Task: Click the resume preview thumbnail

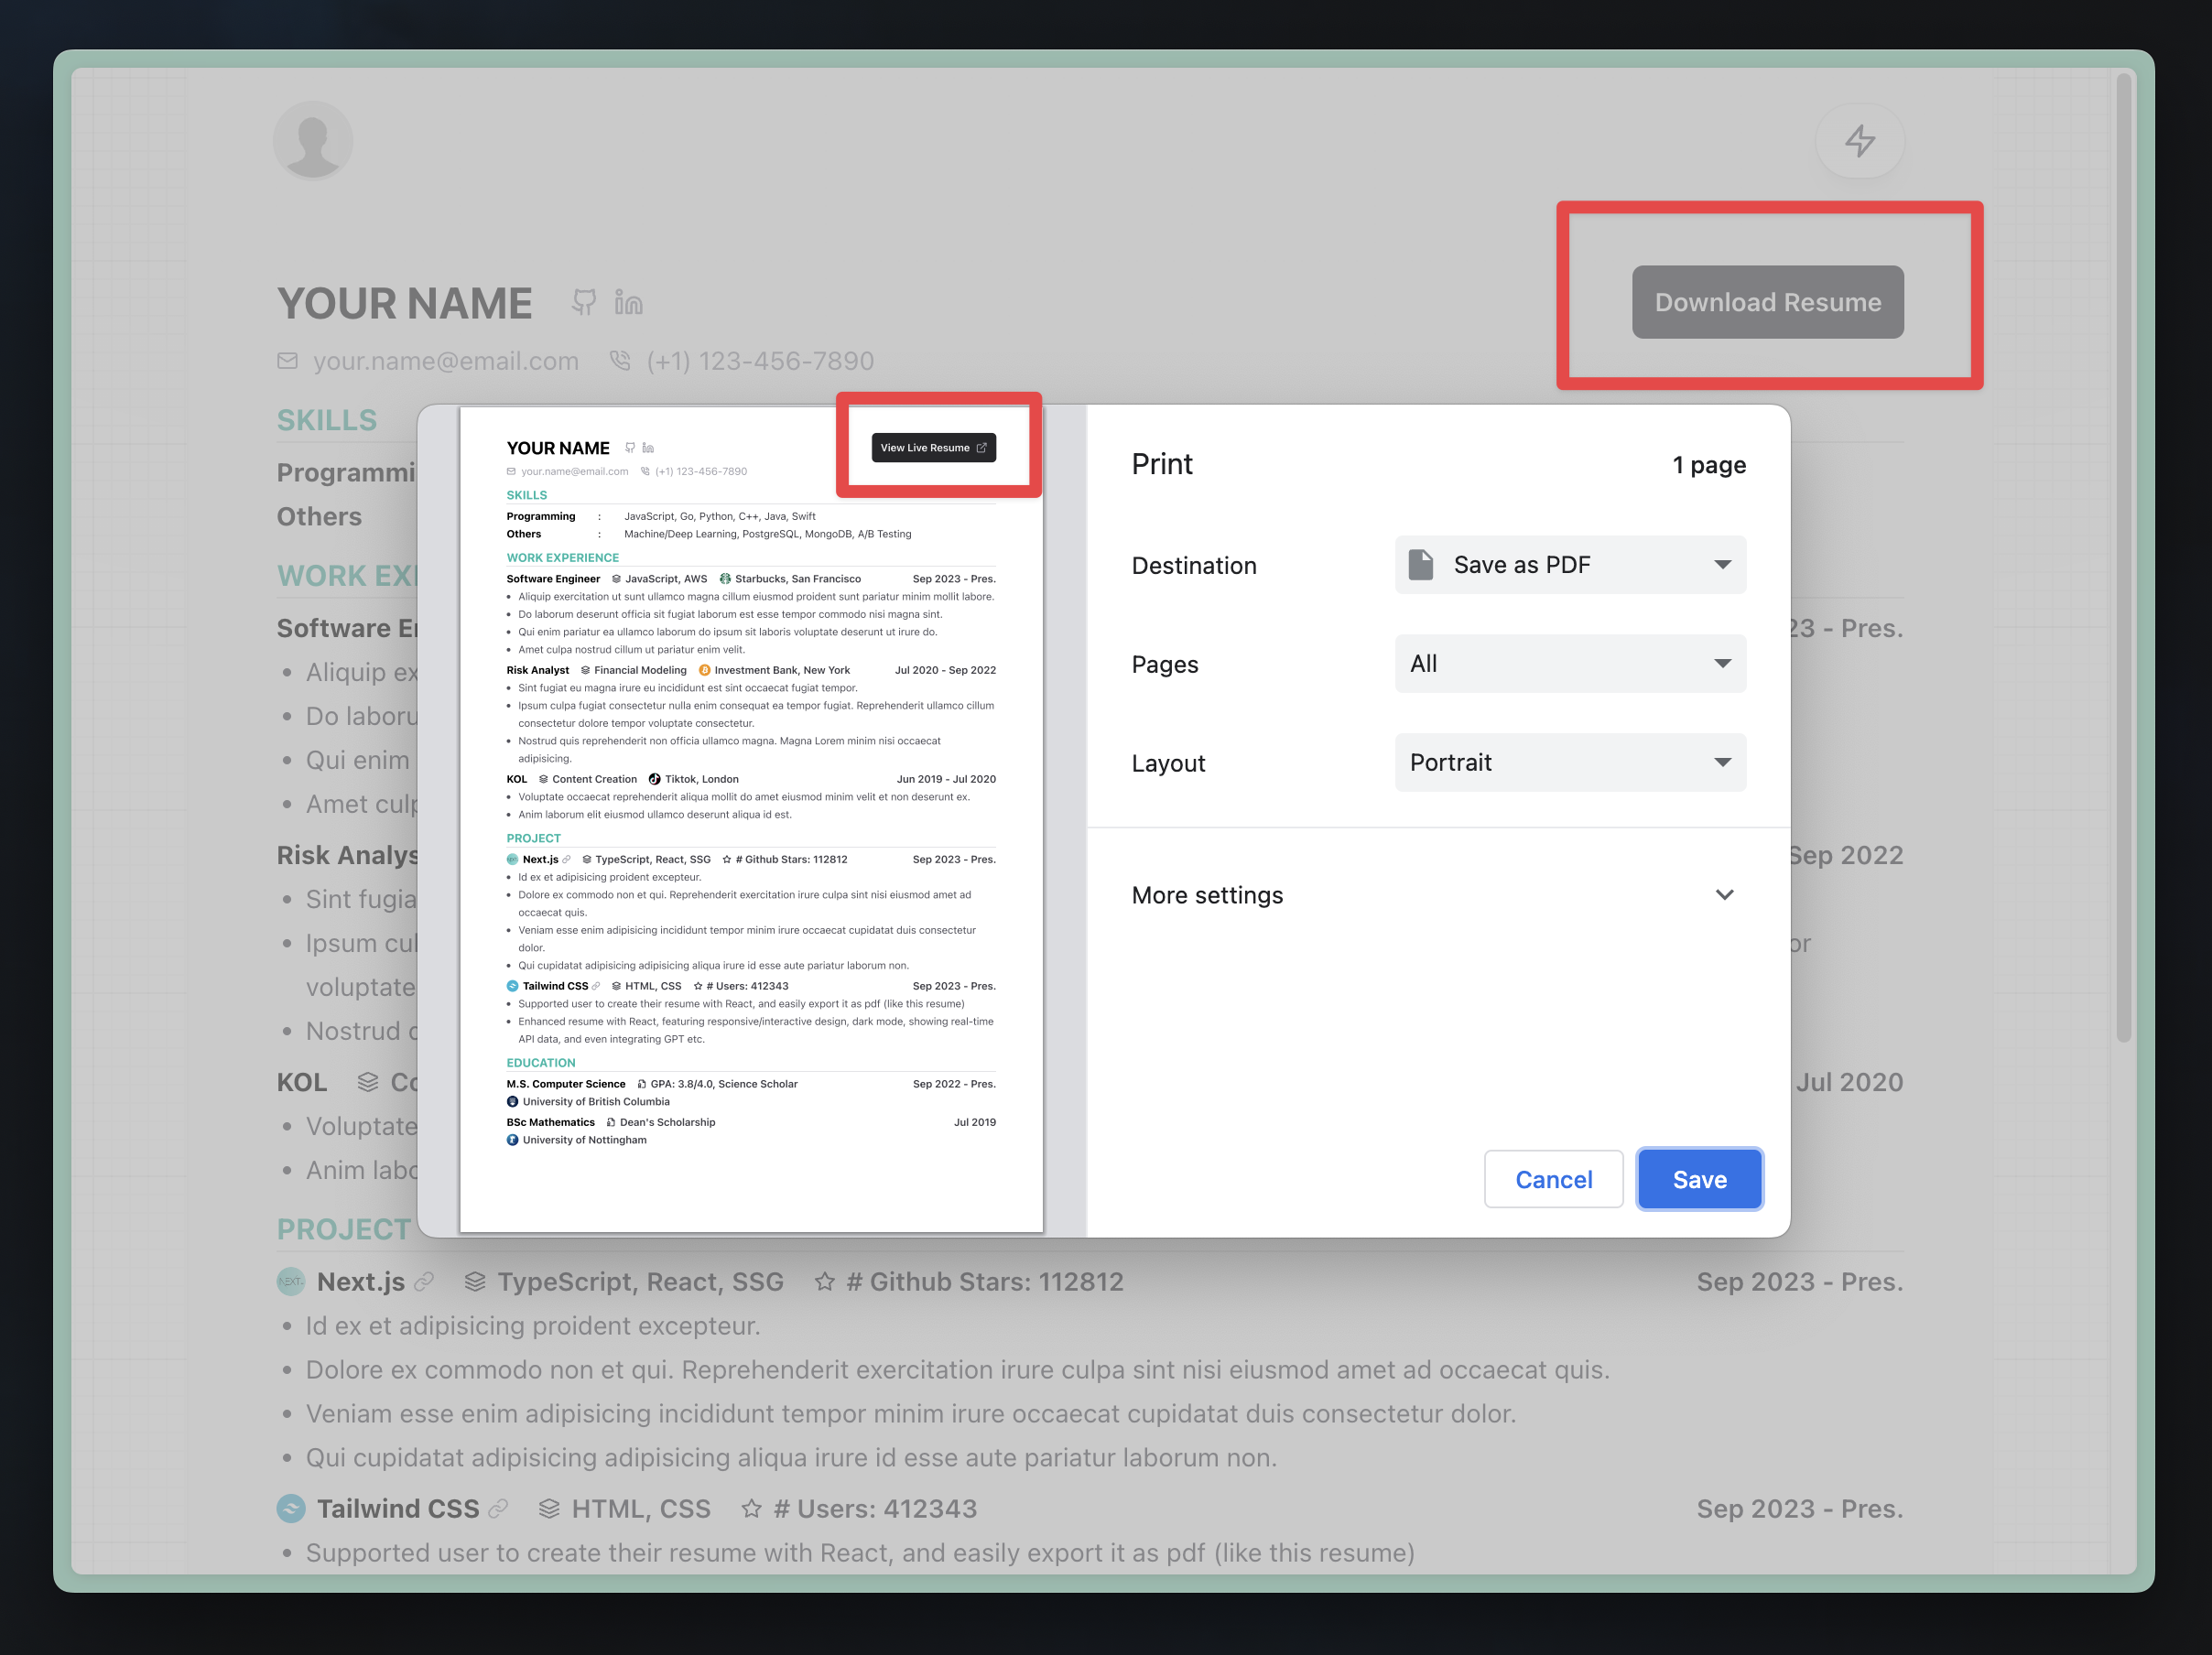Action: coord(750,817)
